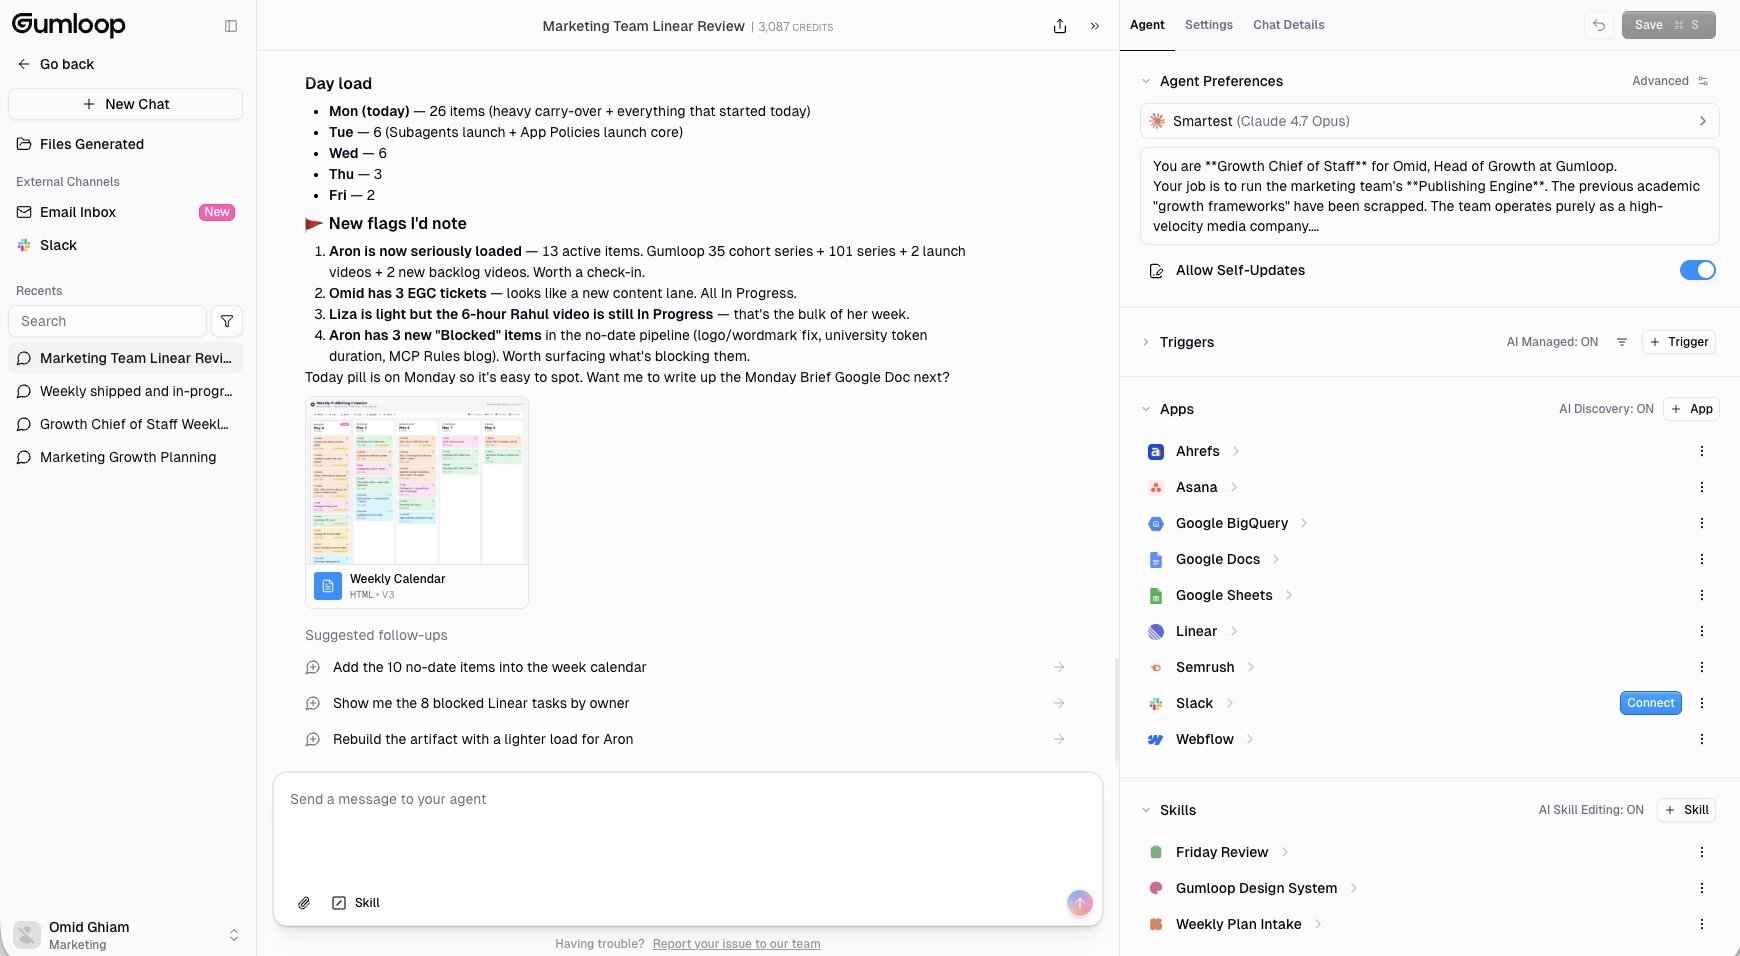Open the Growth Chief of Staff Weekly chat
Image resolution: width=1740 pixels, height=956 pixels.
tap(126, 424)
